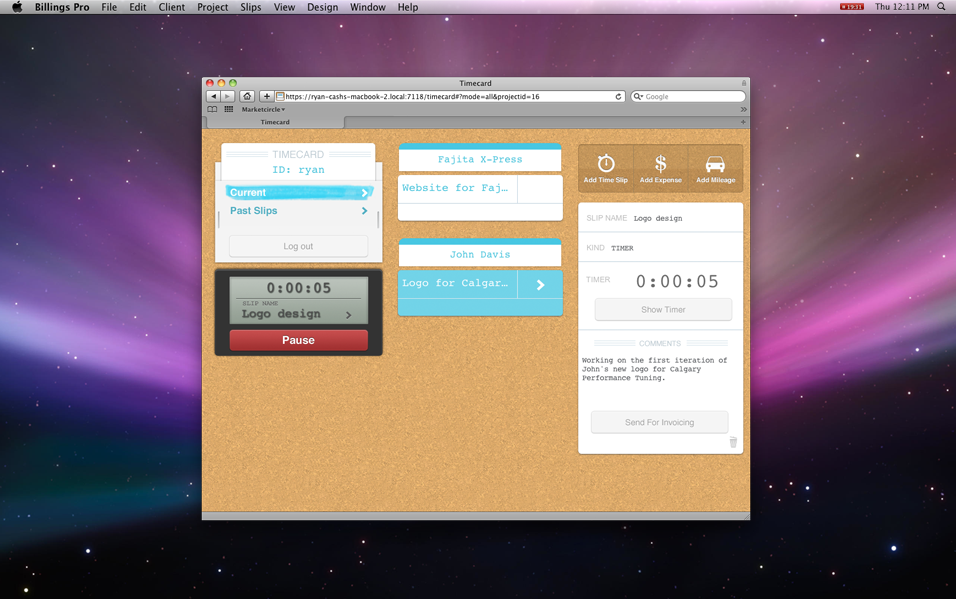The height and width of the screenshot is (599, 956).
Task: Open the bookmarks book icon
Action: point(212,109)
